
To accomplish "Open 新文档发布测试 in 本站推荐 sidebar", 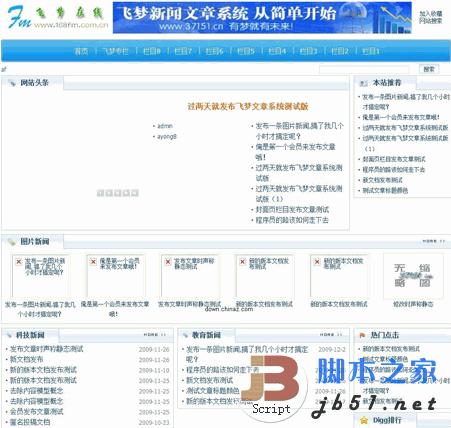I will tap(382, 180).
